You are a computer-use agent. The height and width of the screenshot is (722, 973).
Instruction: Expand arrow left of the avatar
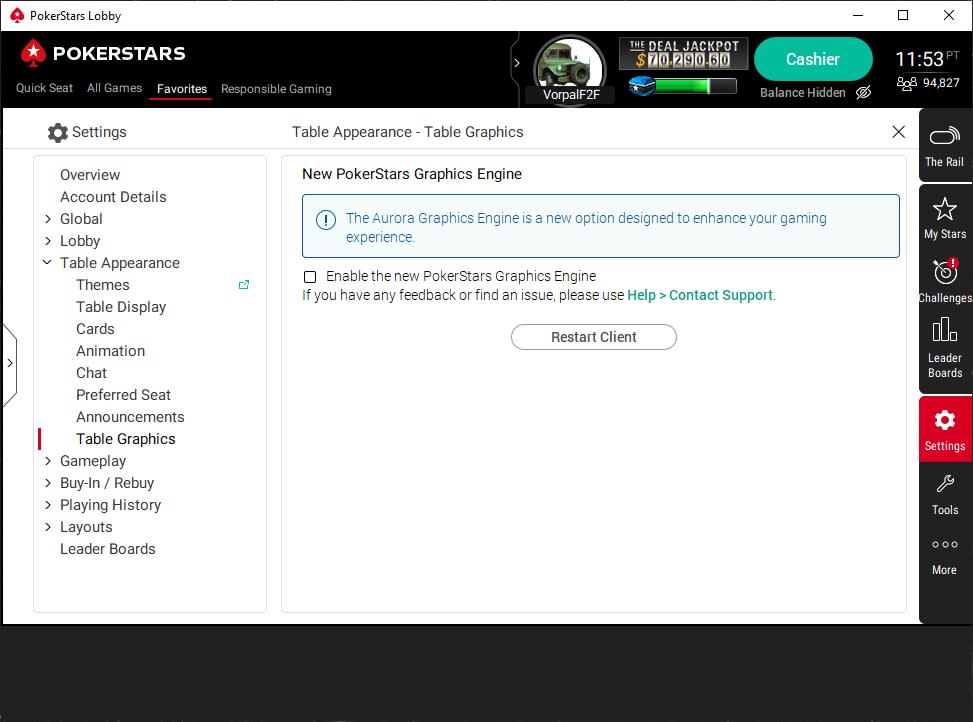516,63
